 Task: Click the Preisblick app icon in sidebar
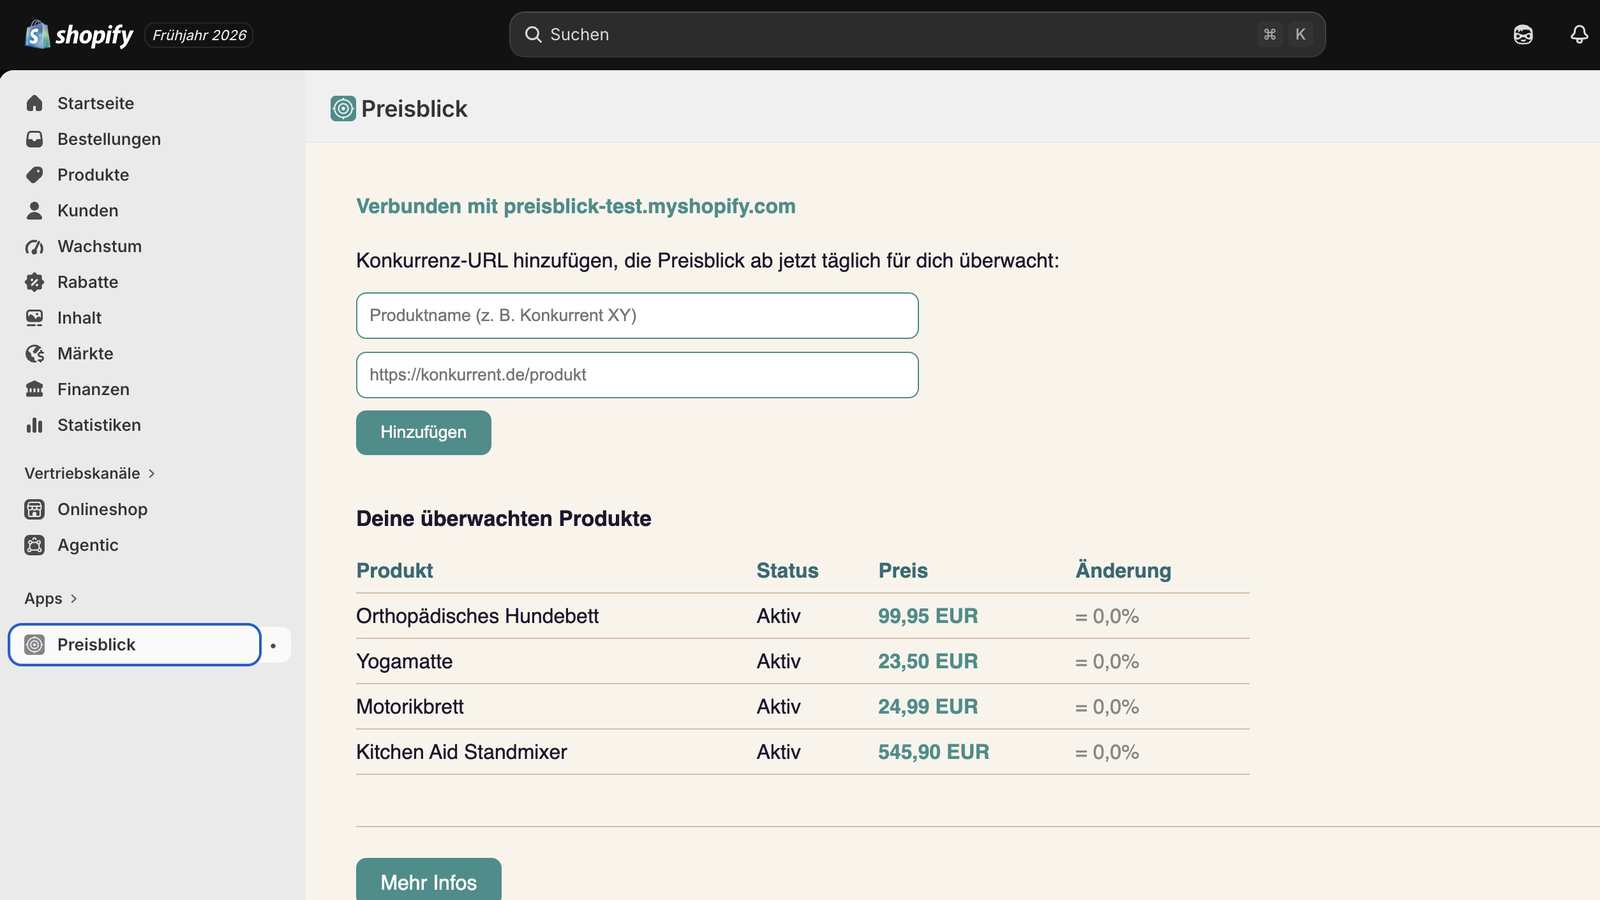point(35,645)
